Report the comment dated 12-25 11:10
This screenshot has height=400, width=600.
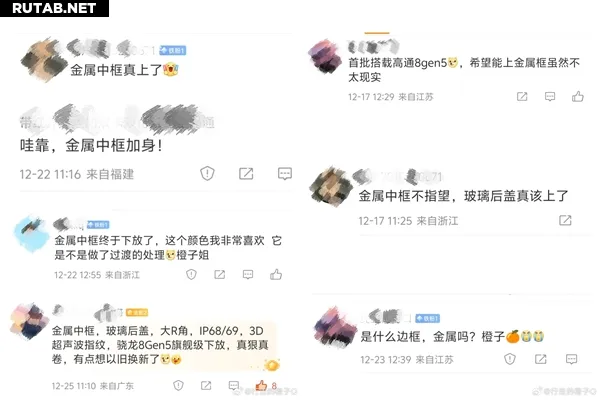point(178,385)
